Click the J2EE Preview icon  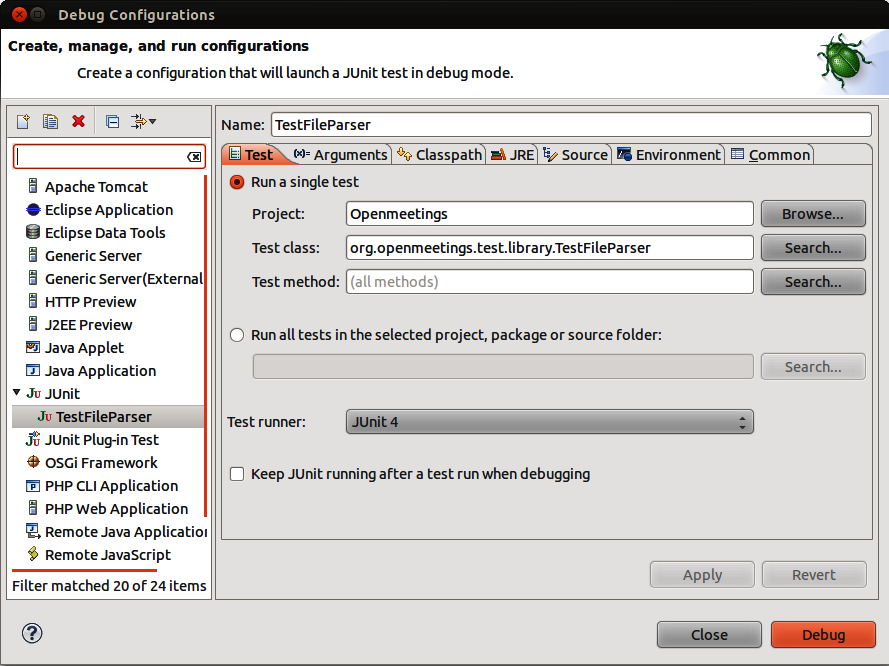tap(33, 324)
